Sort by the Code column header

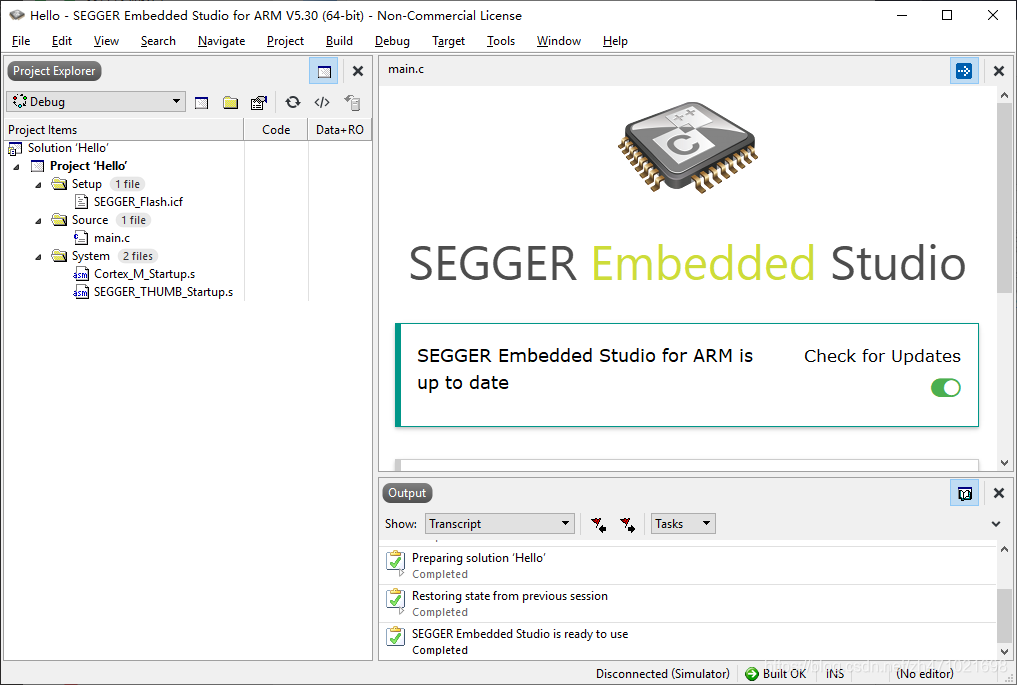[x=276, y=130]
